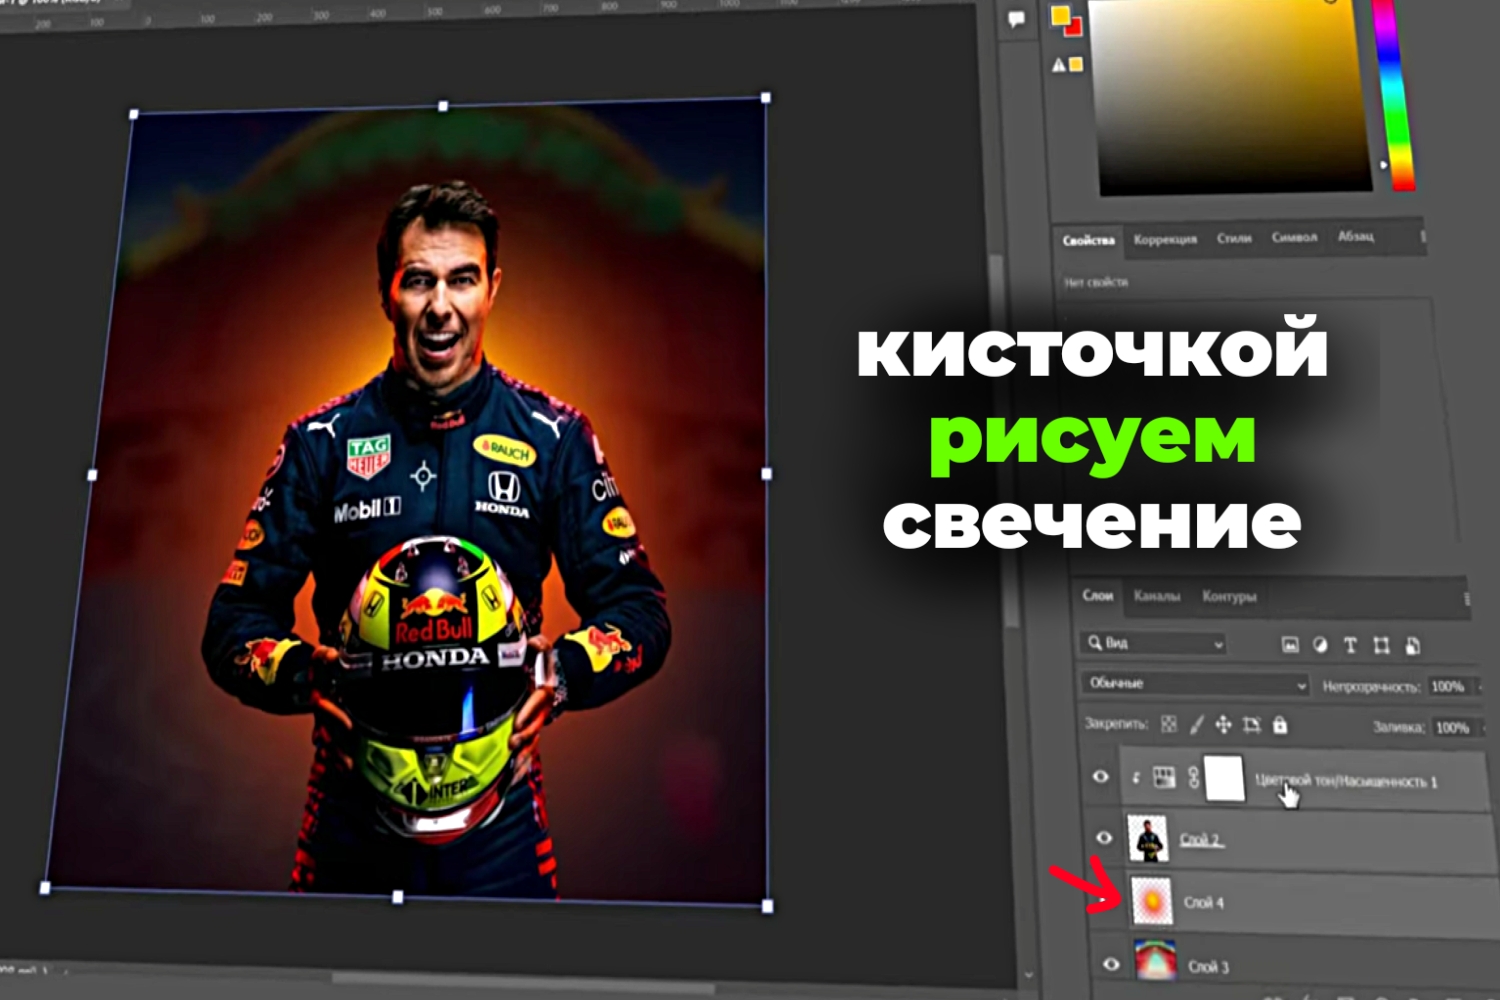Viewport: 1500px width, 1000px height.
Task: Click the Непрозрачность label
Action: 1371,687
